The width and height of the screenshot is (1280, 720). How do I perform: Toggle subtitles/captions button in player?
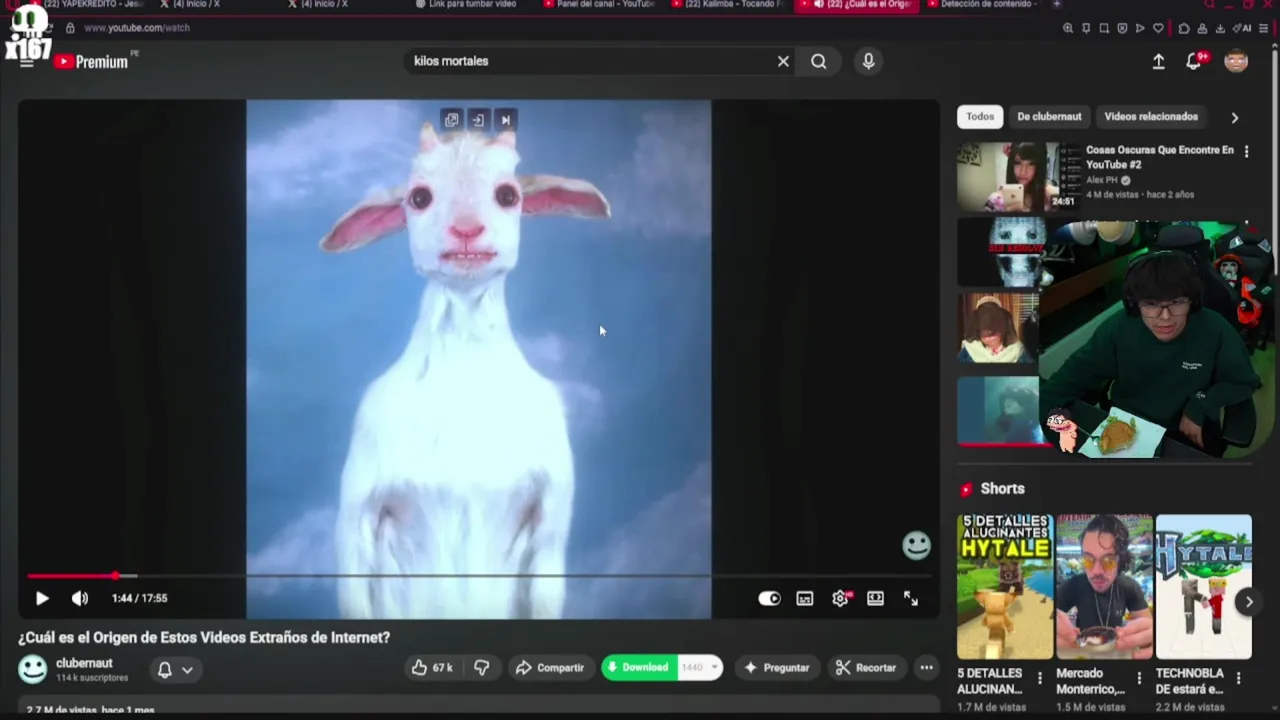tap(805, 598)
